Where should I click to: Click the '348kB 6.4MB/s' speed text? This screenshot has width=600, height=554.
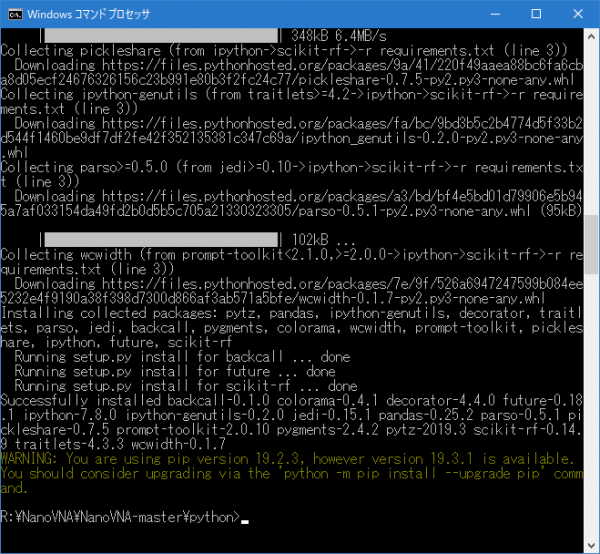[339, 36]
